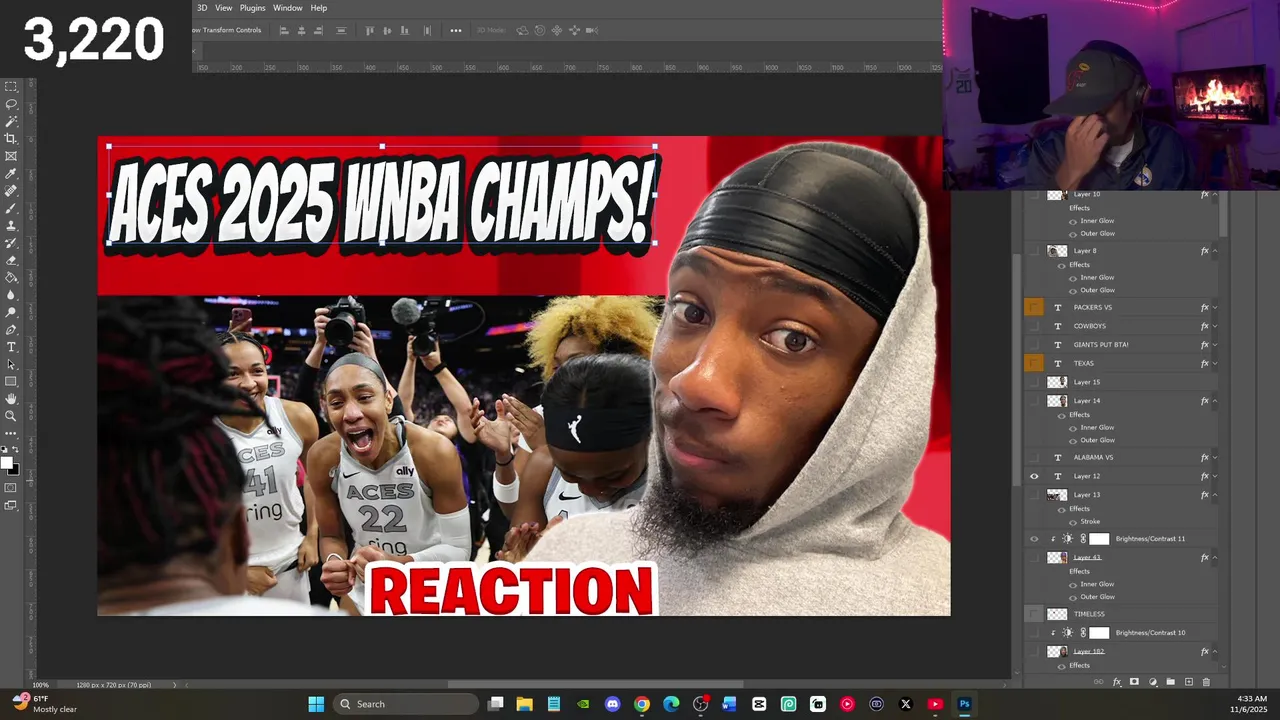This screenshot has width=1280, height=720.
Task: Toggle Stroke effect visibility on Layer 13
Action: pos(1073,522)
